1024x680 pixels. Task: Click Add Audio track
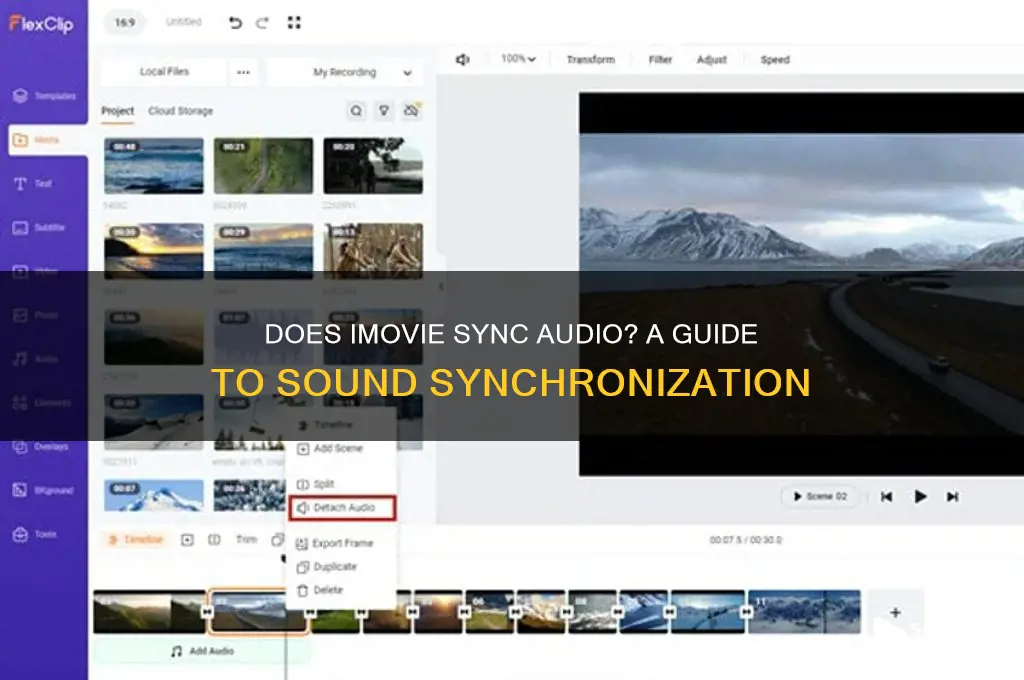pos(202,651)
